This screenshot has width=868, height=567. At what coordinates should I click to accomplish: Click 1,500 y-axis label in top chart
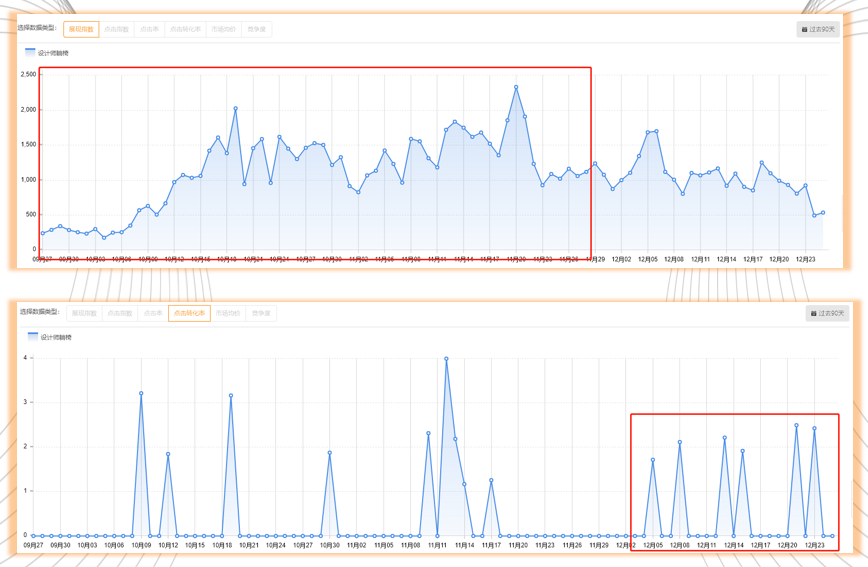(28, 145)
